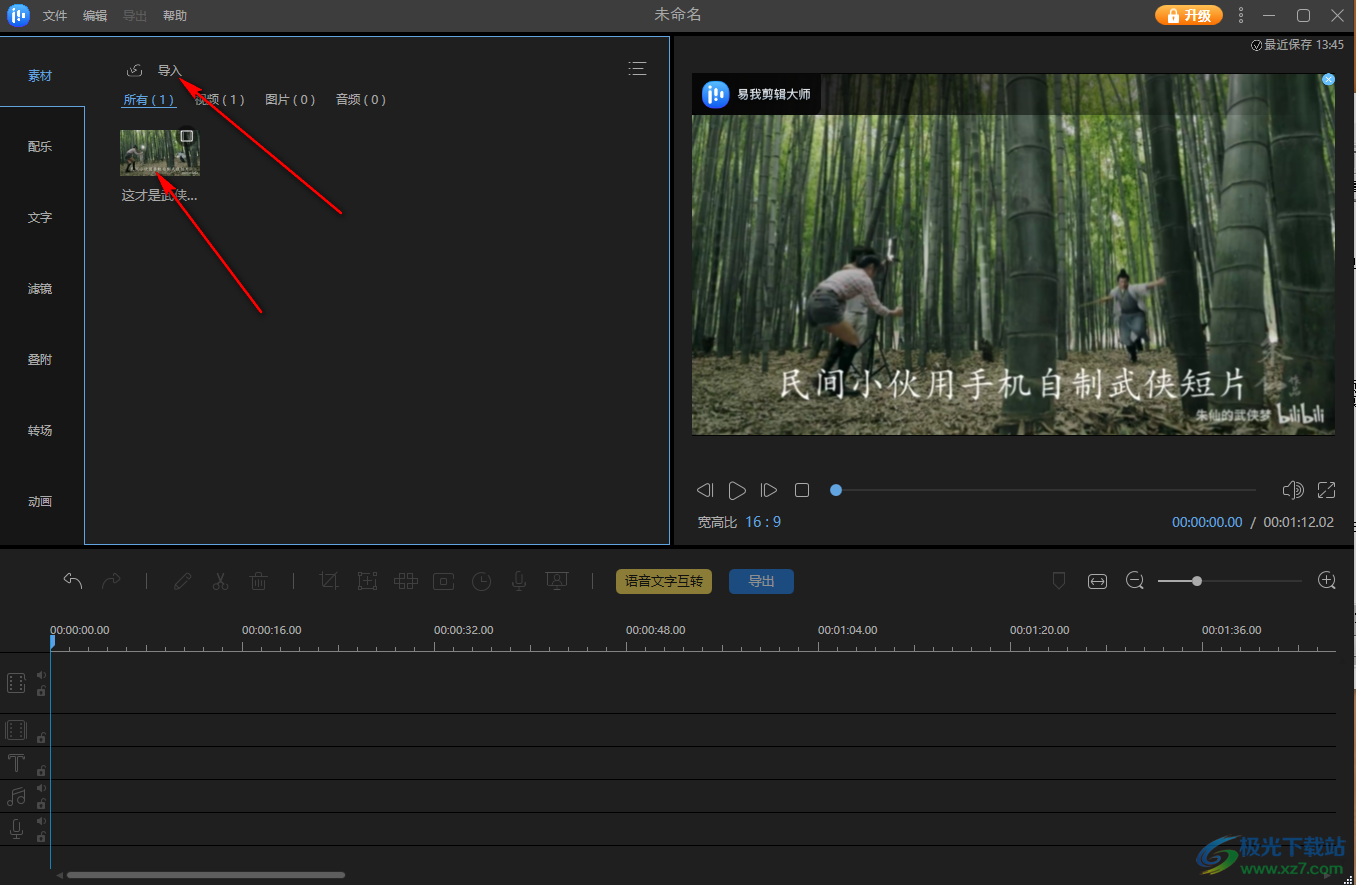The image size is (1356, 885).
Task: Click the music track note icon
Action: pyautogui.click(x=16, y=796)
